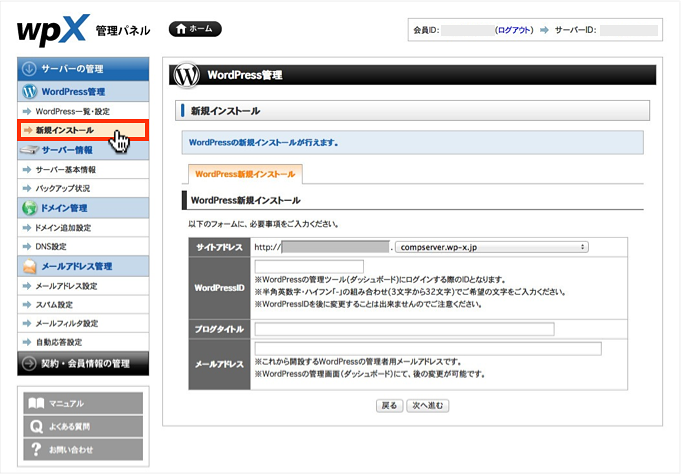The width and height of the screenshot is (681, 474).
Task: Click arrow icon next to WordPress一覧・設定
Action: point(27,111)
